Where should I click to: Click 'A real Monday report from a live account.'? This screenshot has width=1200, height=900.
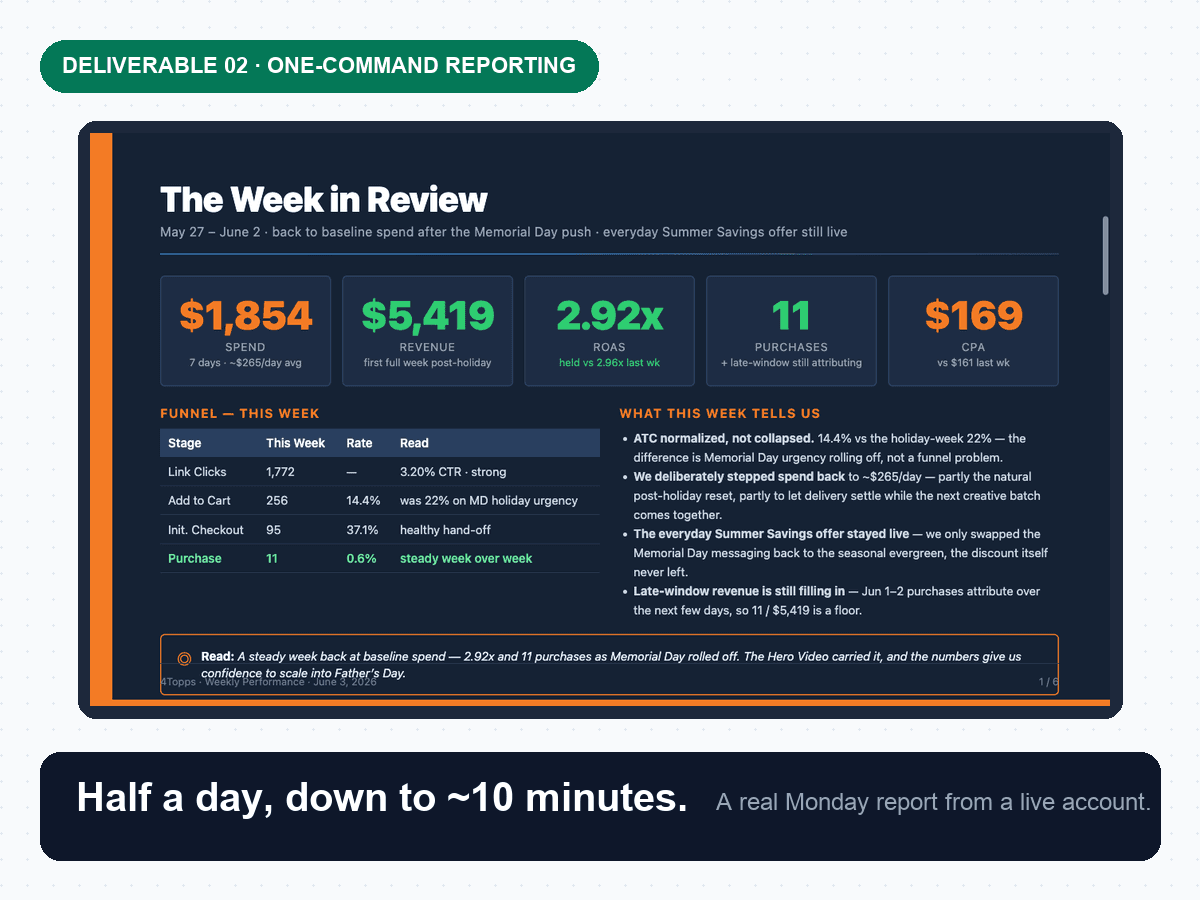point(933,802)
